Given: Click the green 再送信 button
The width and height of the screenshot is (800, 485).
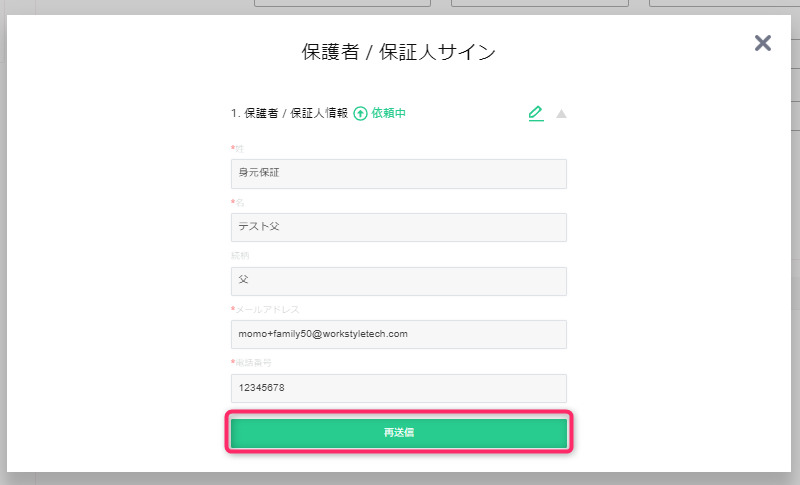Looking at the screenshot, I should tap(398, 433).
